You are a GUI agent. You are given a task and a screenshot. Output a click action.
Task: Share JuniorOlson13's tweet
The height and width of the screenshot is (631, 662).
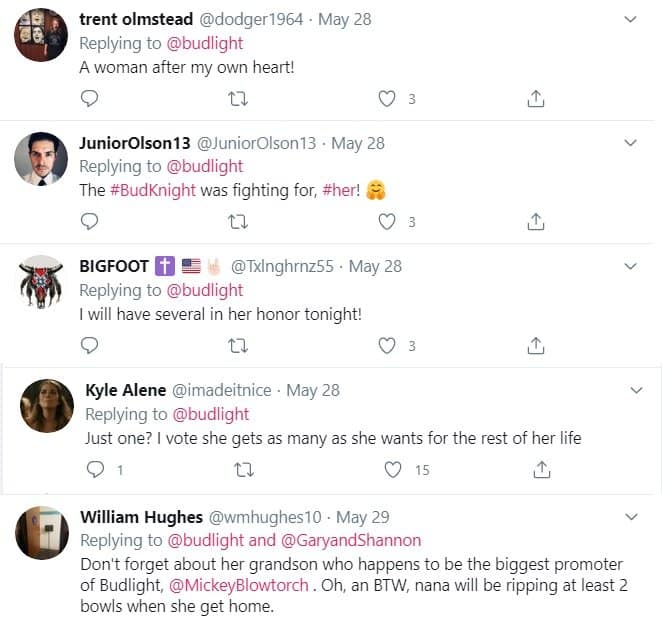[x=535, y=221]
